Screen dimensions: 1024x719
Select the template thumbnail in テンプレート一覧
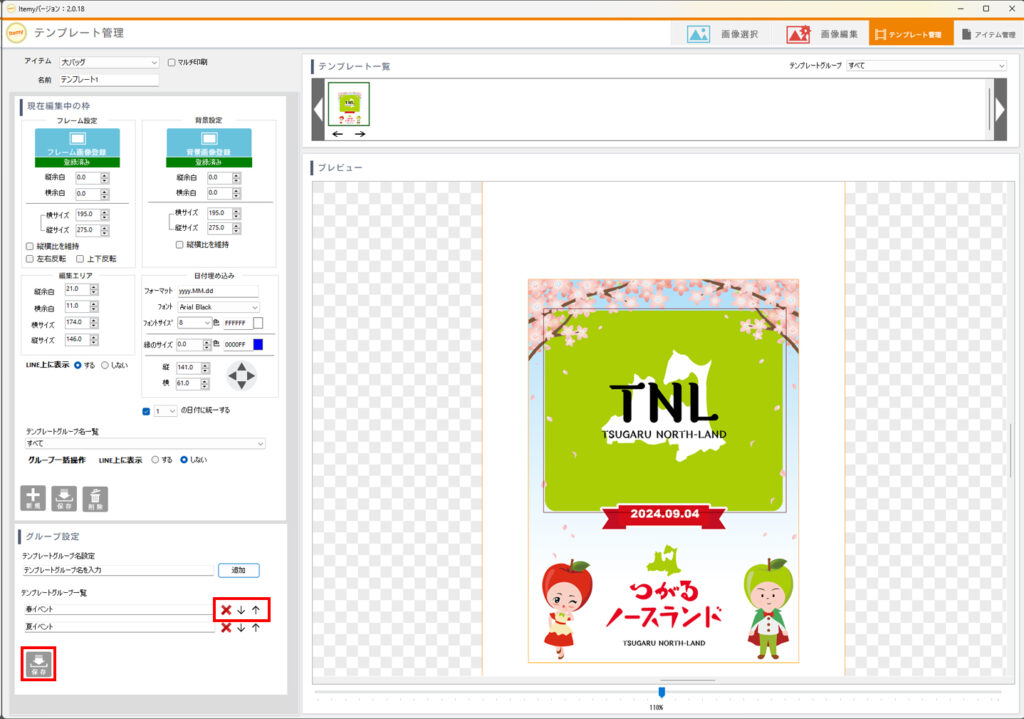[x=349, y=103]
